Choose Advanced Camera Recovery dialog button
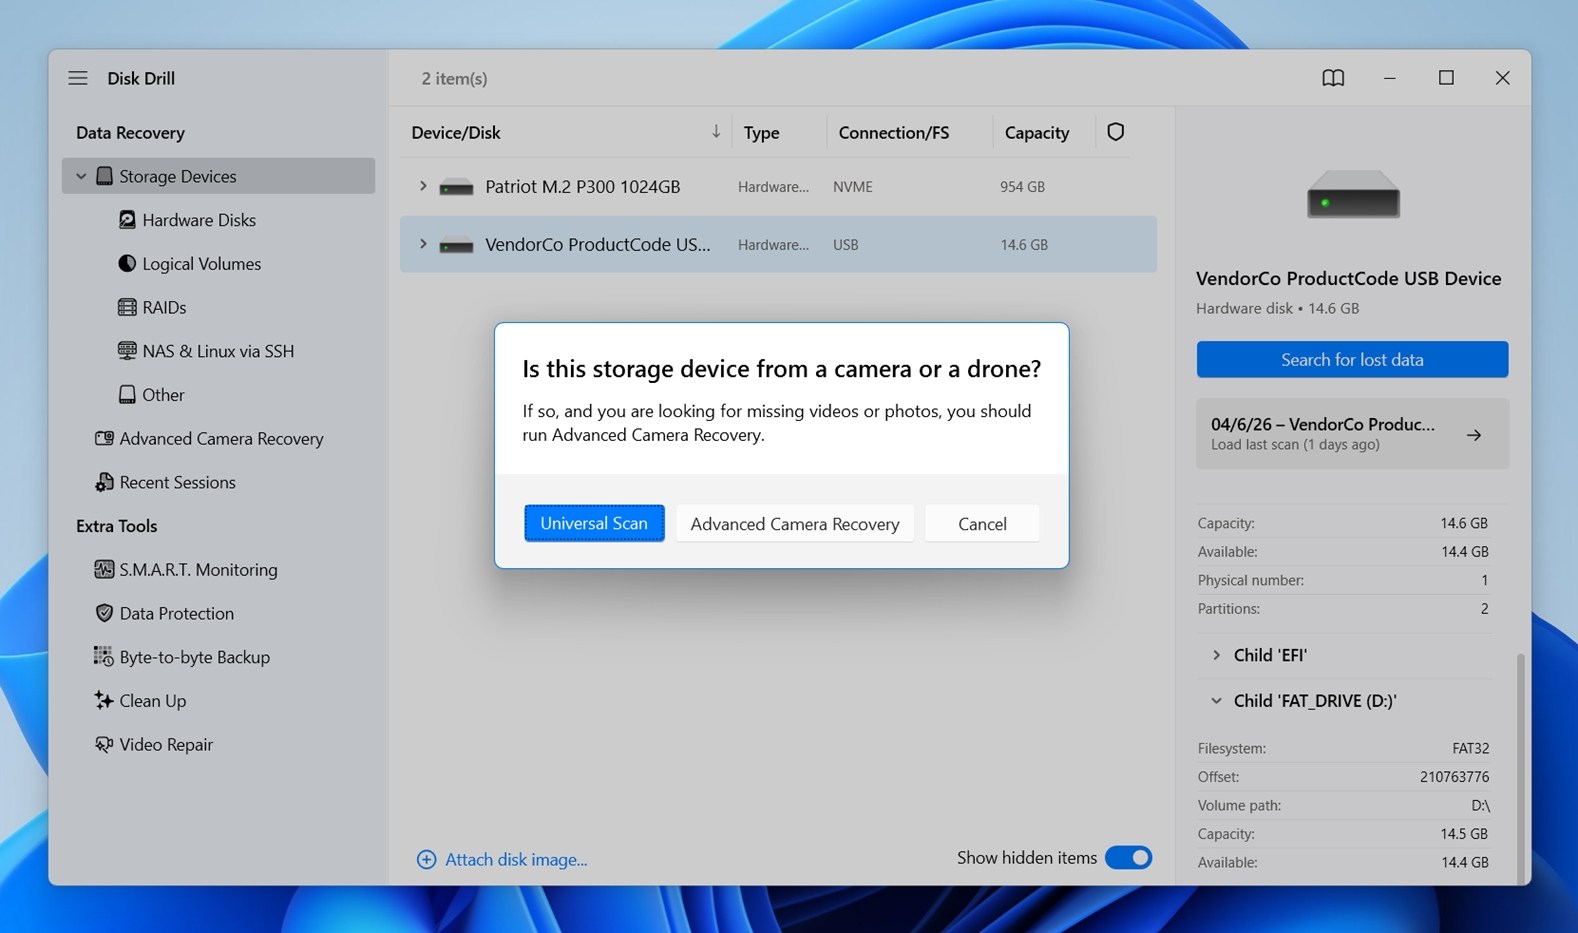1578x933 pixels. [x=795, y=524]
